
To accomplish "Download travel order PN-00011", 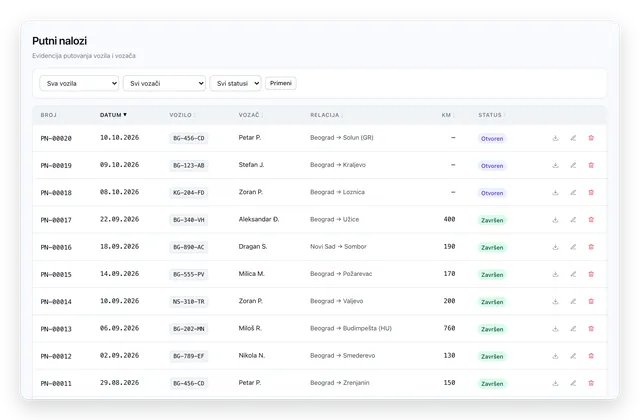I will [555, 383].
